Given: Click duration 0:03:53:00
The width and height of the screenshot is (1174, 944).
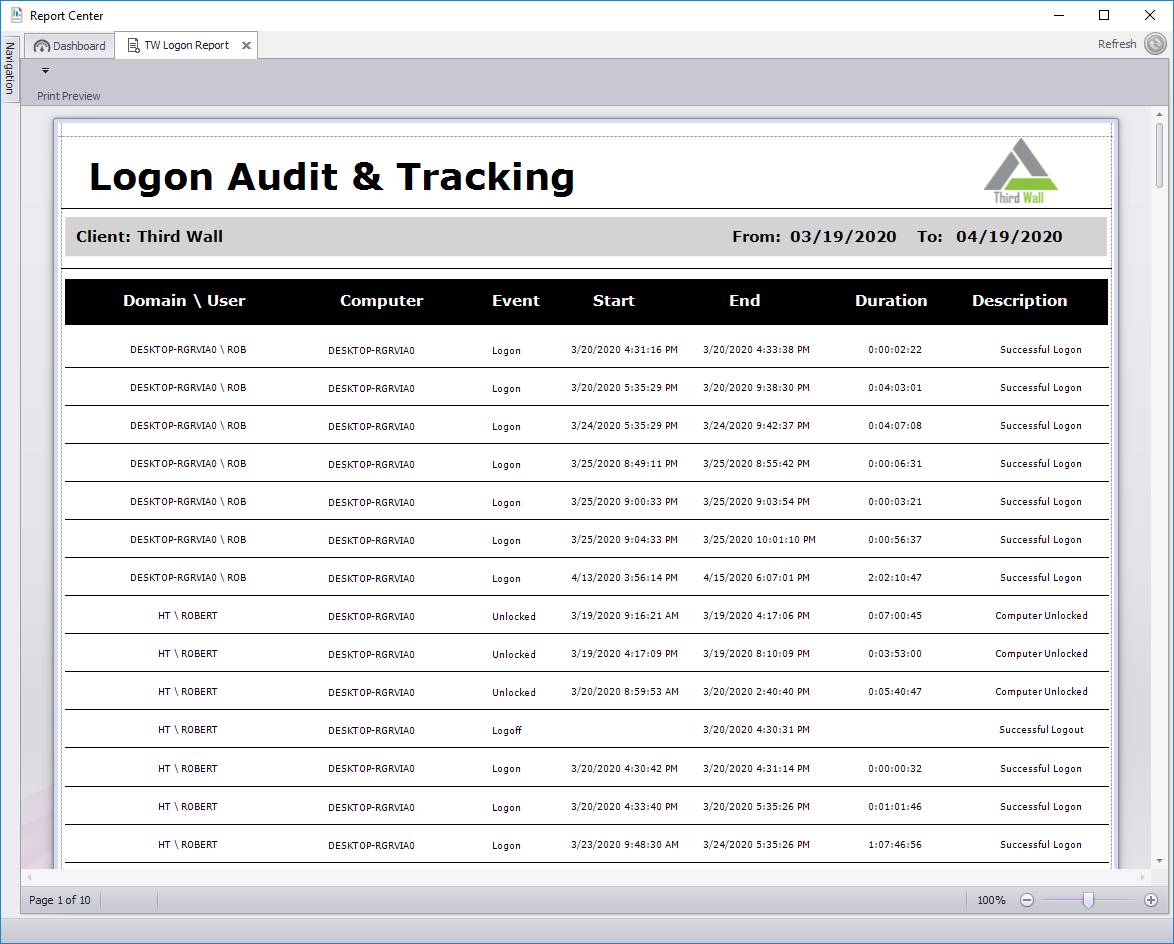Looking at the screenshot, I should click(895, 654).
